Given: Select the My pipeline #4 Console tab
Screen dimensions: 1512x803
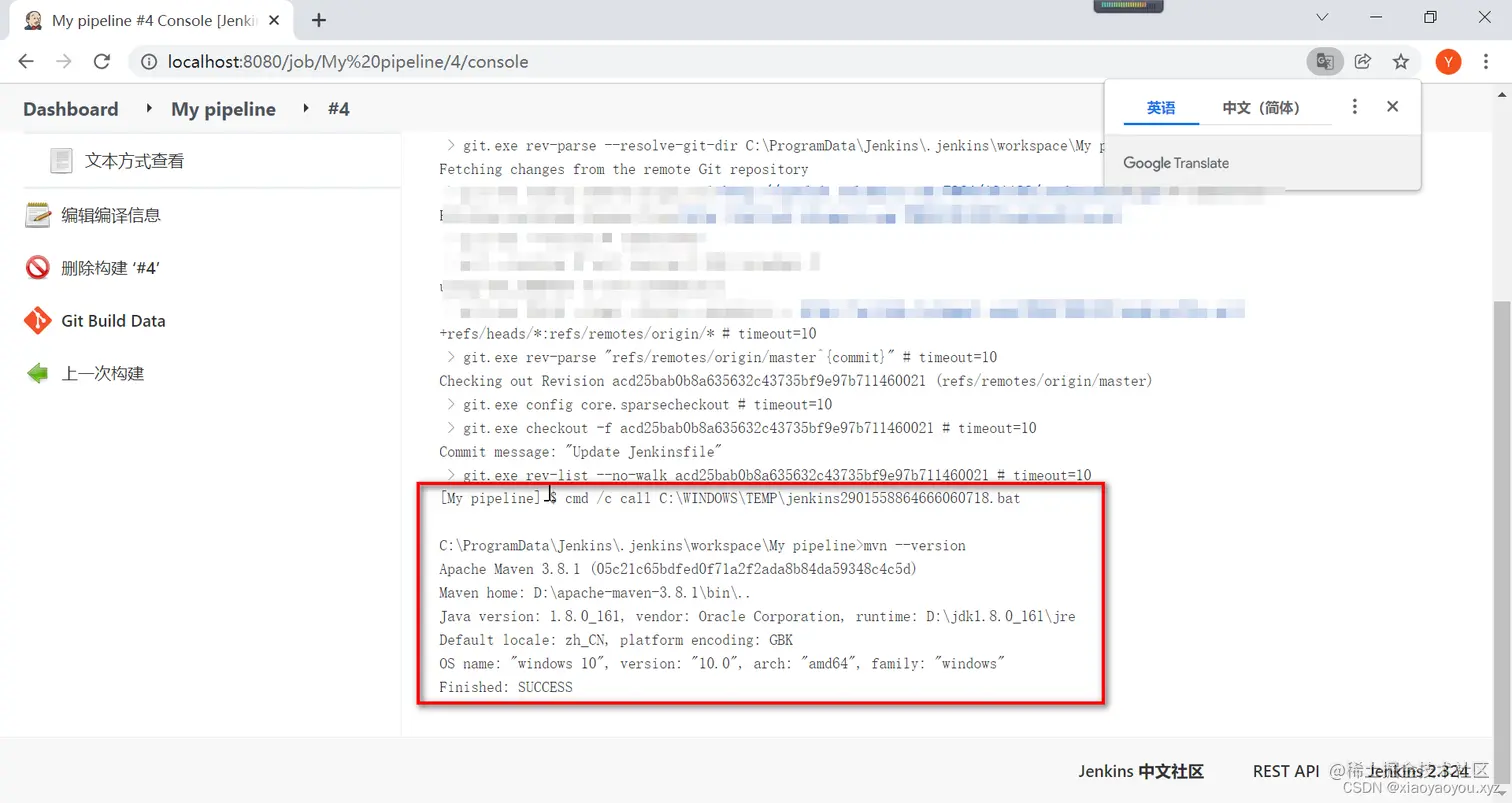Looking at the screenshot, I should [150, 20].
